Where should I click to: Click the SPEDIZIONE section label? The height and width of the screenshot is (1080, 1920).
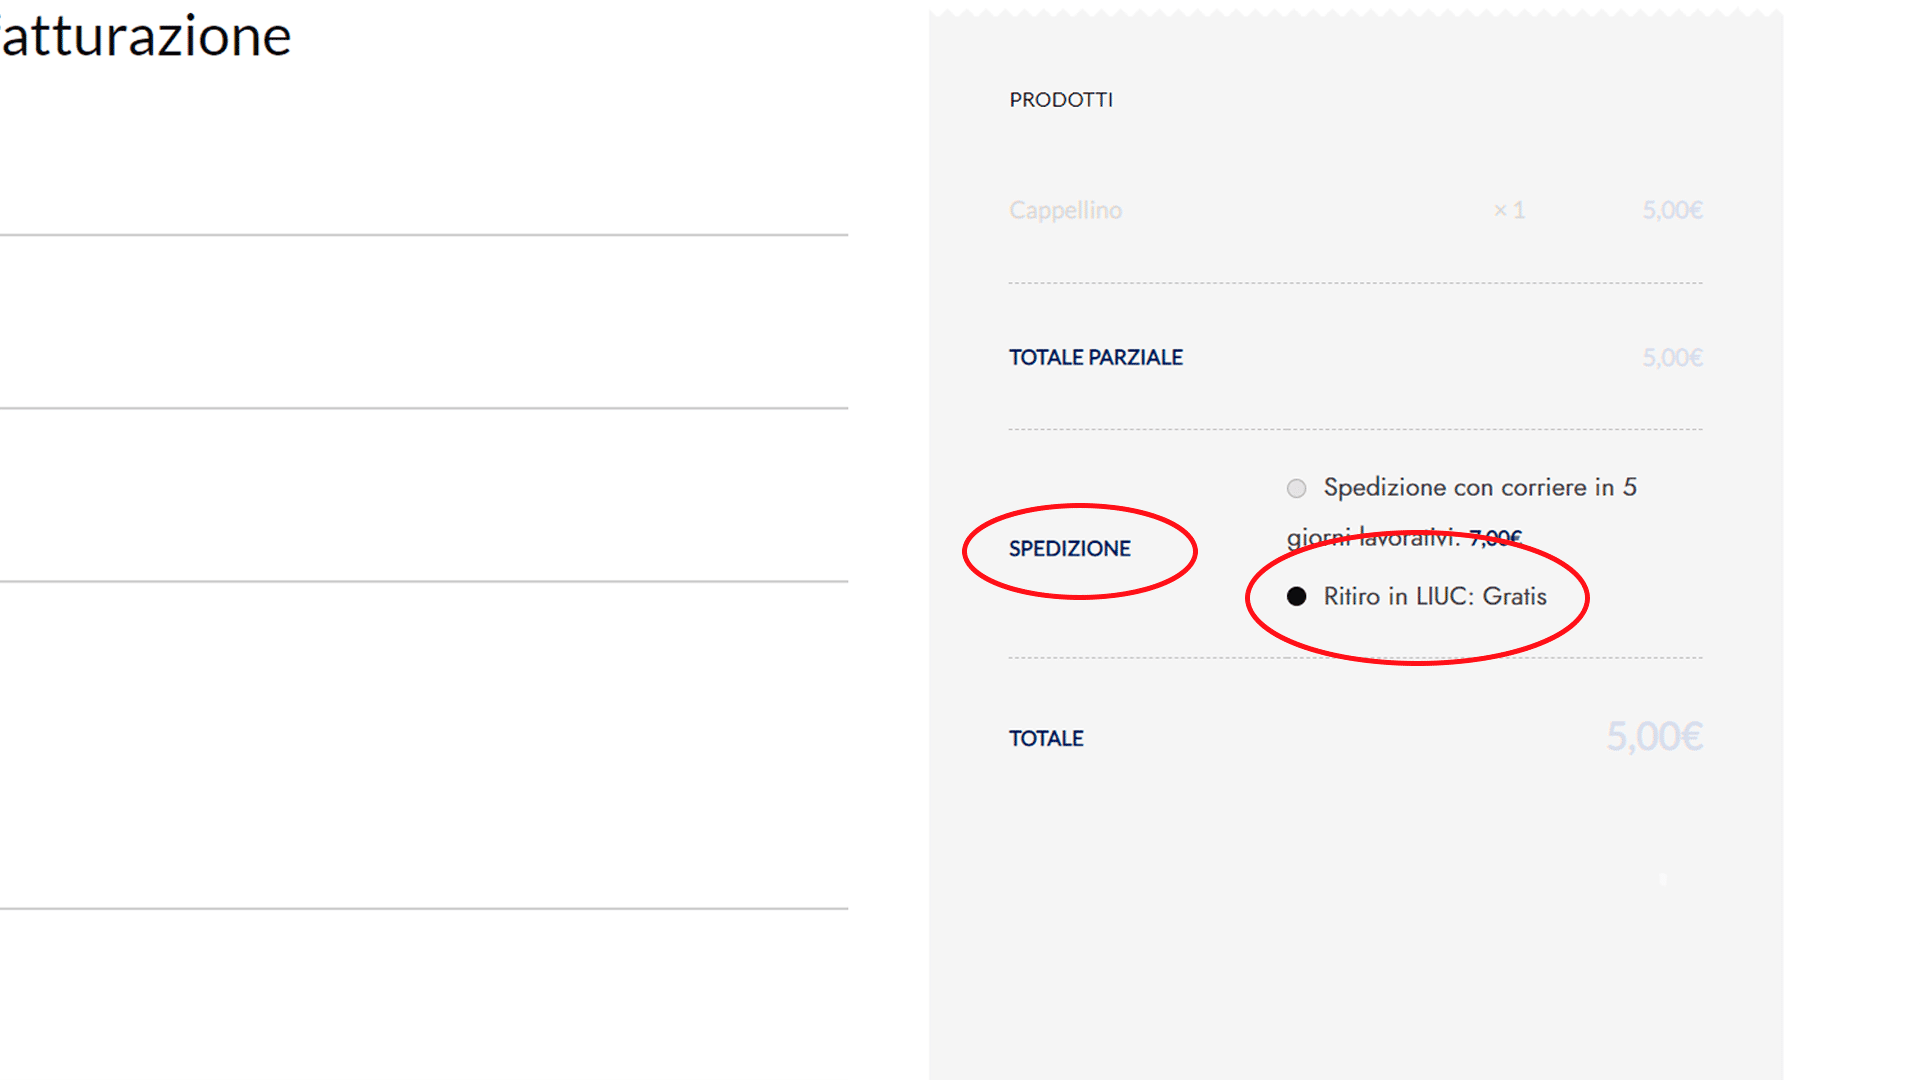pyautogui.click(x=1069, y=549)
